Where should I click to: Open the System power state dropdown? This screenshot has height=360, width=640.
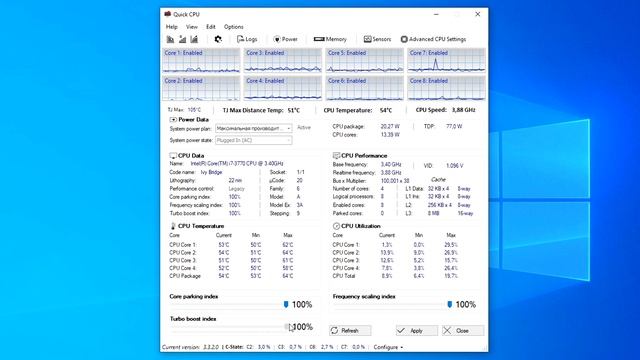(x=253, y=140)
